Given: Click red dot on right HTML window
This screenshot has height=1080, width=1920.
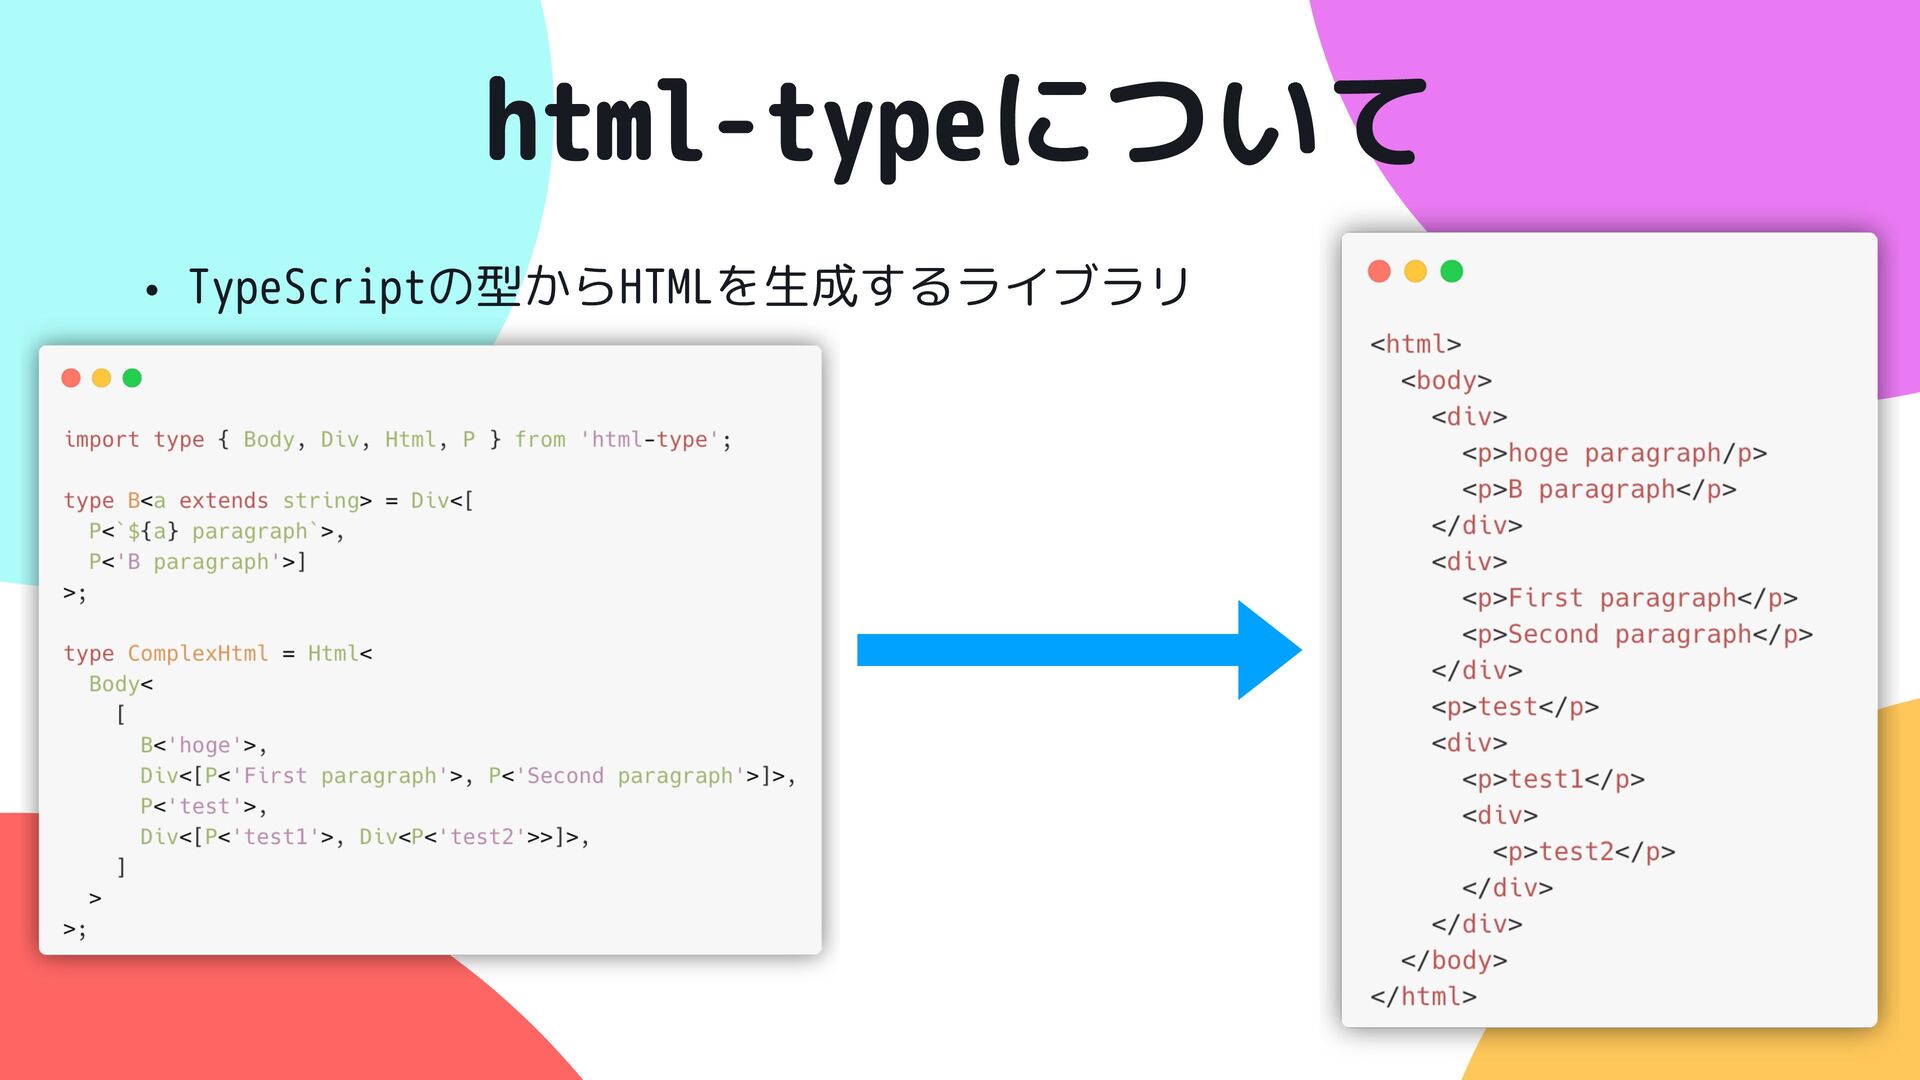Looking at the screenshot, I should point(1379,271).
